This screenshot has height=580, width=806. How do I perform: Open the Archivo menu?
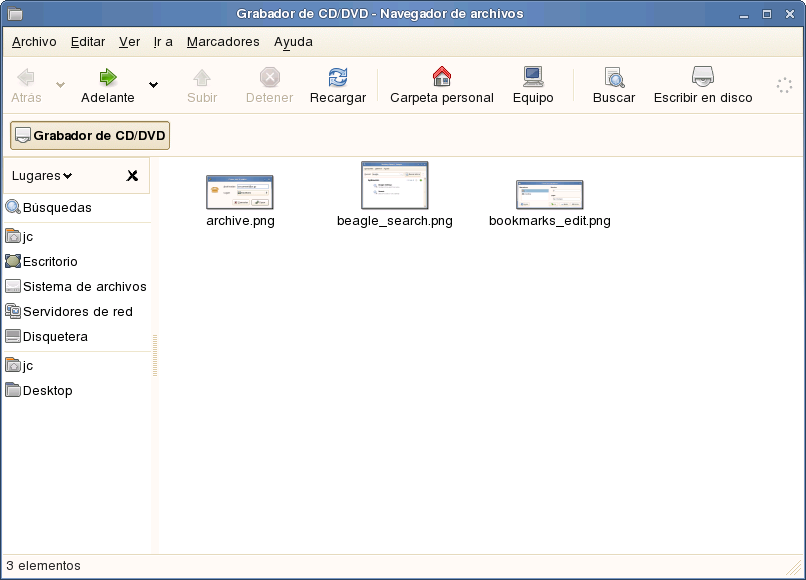[34, 42]
